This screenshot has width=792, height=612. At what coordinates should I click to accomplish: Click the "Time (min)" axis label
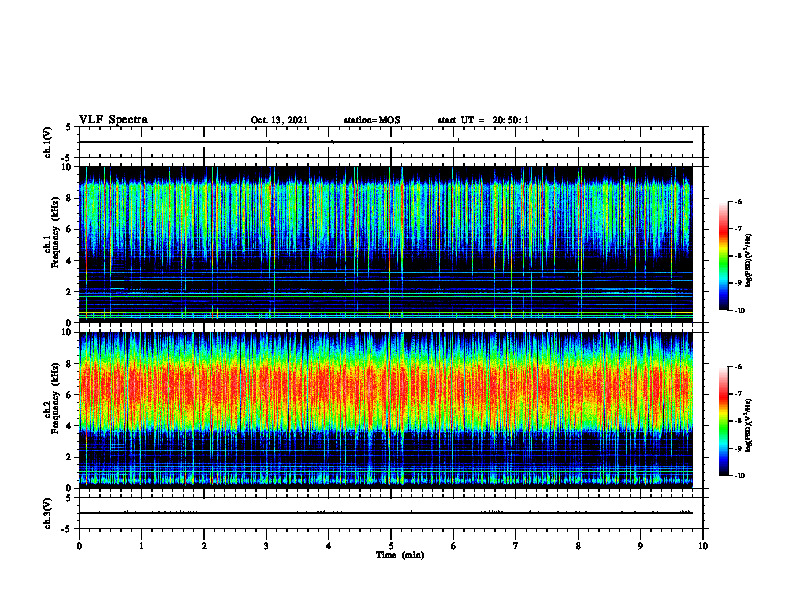pos(400,555)
